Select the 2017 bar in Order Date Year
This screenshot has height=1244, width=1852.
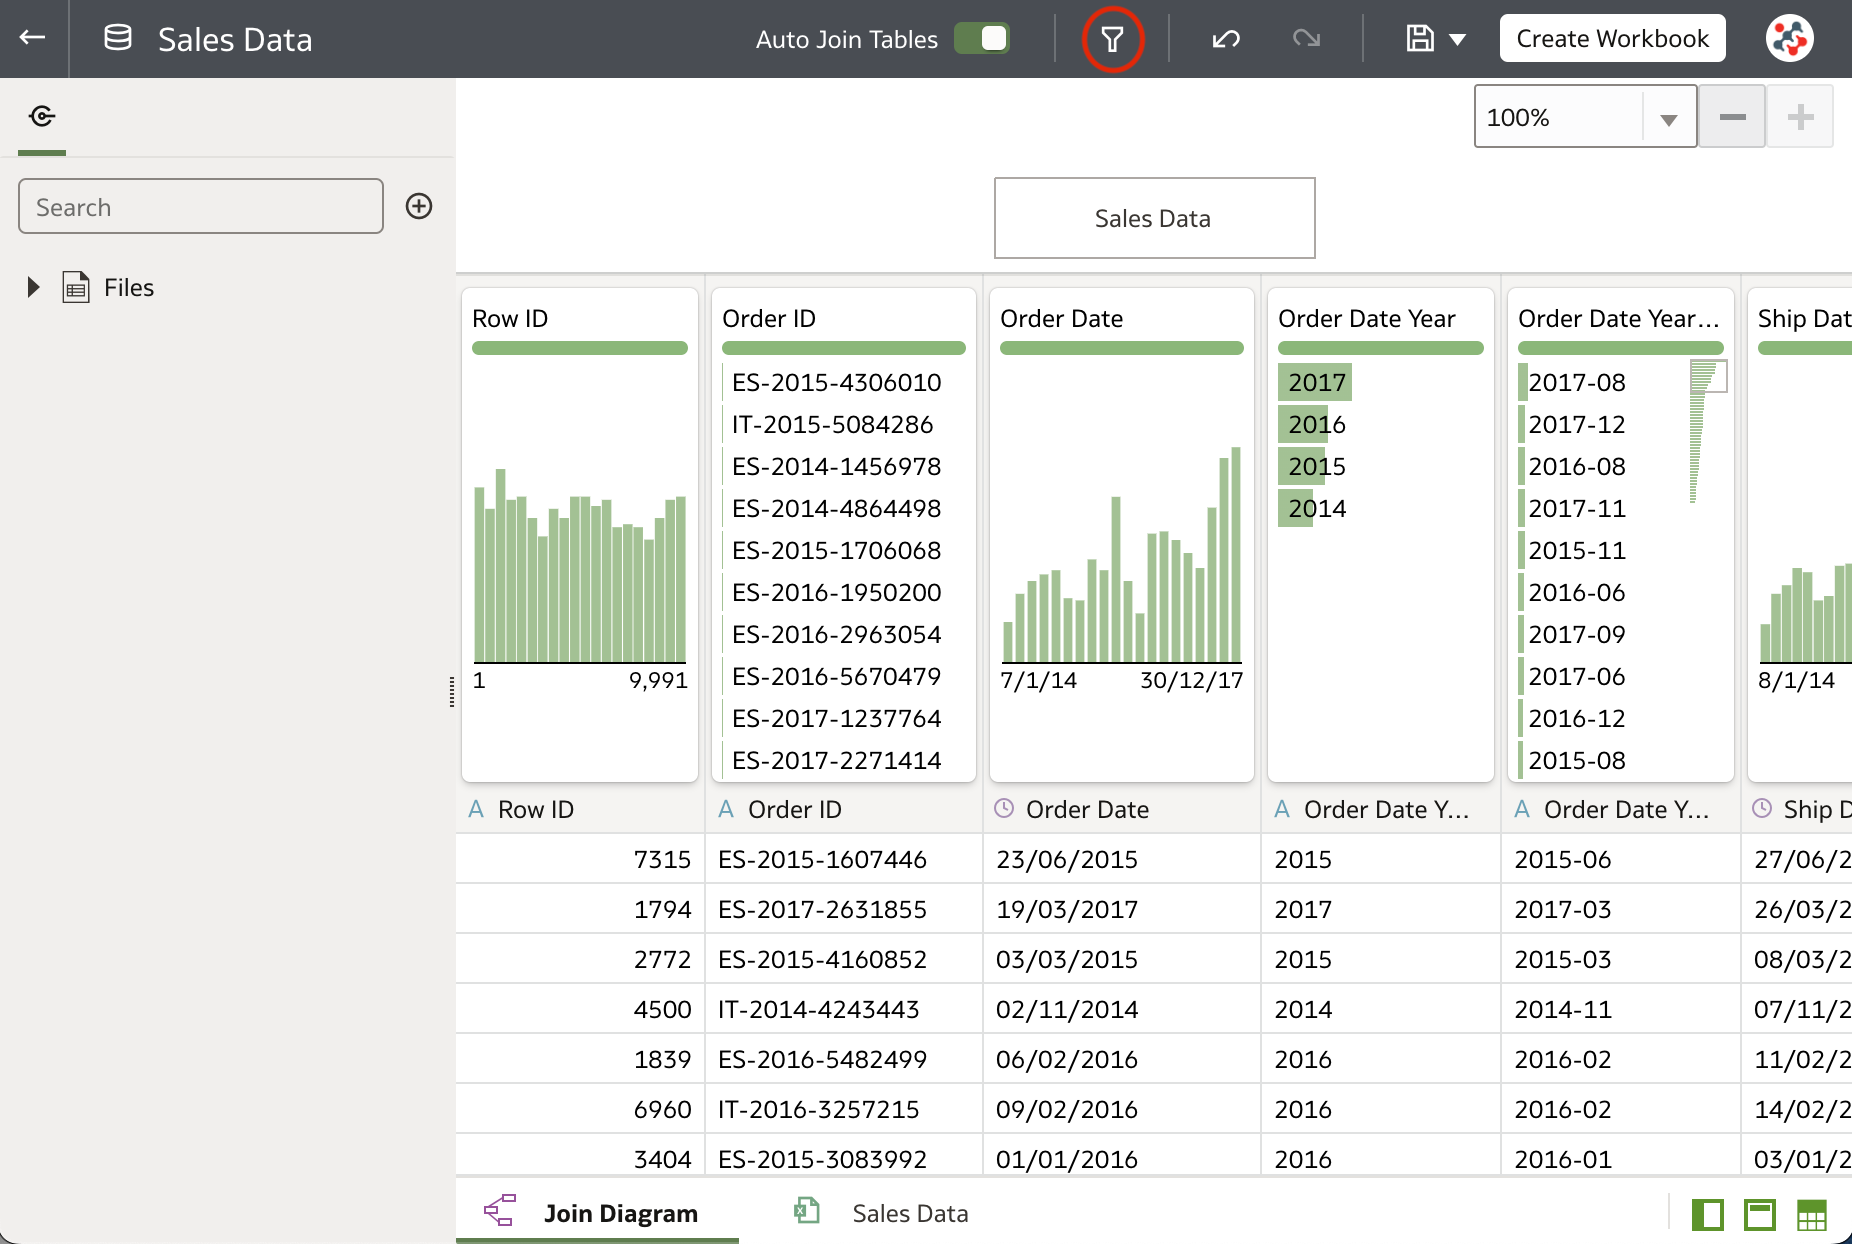click(1315, 382)
